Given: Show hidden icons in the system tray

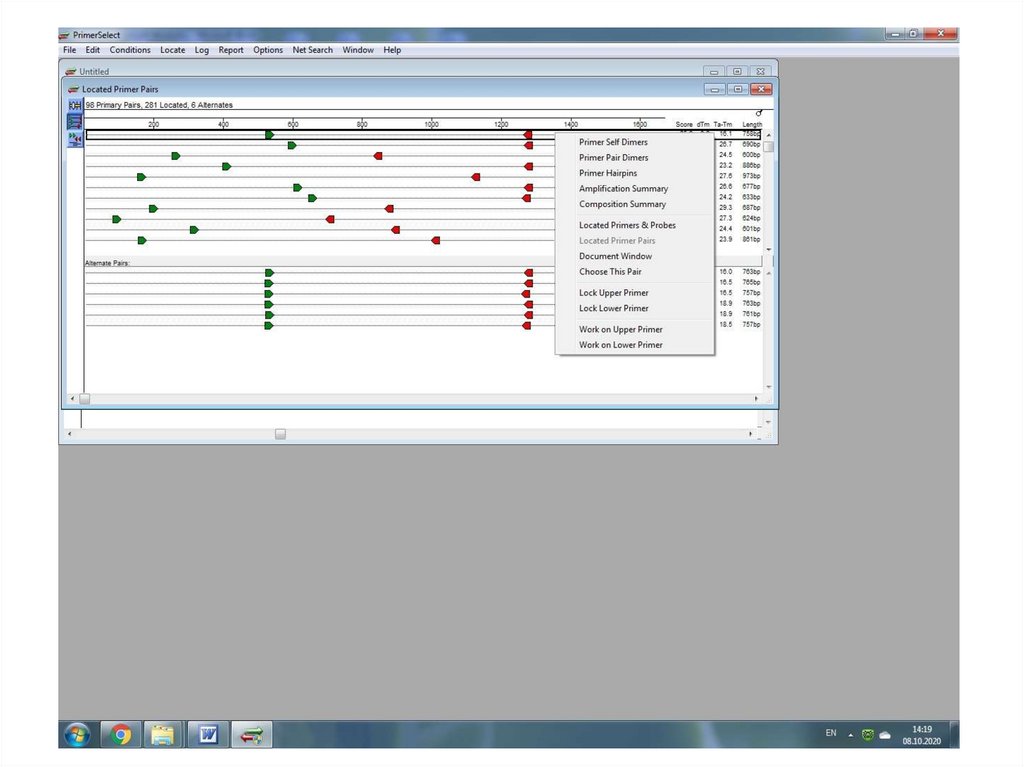Looking at the screenshot, I should (851, 735).
